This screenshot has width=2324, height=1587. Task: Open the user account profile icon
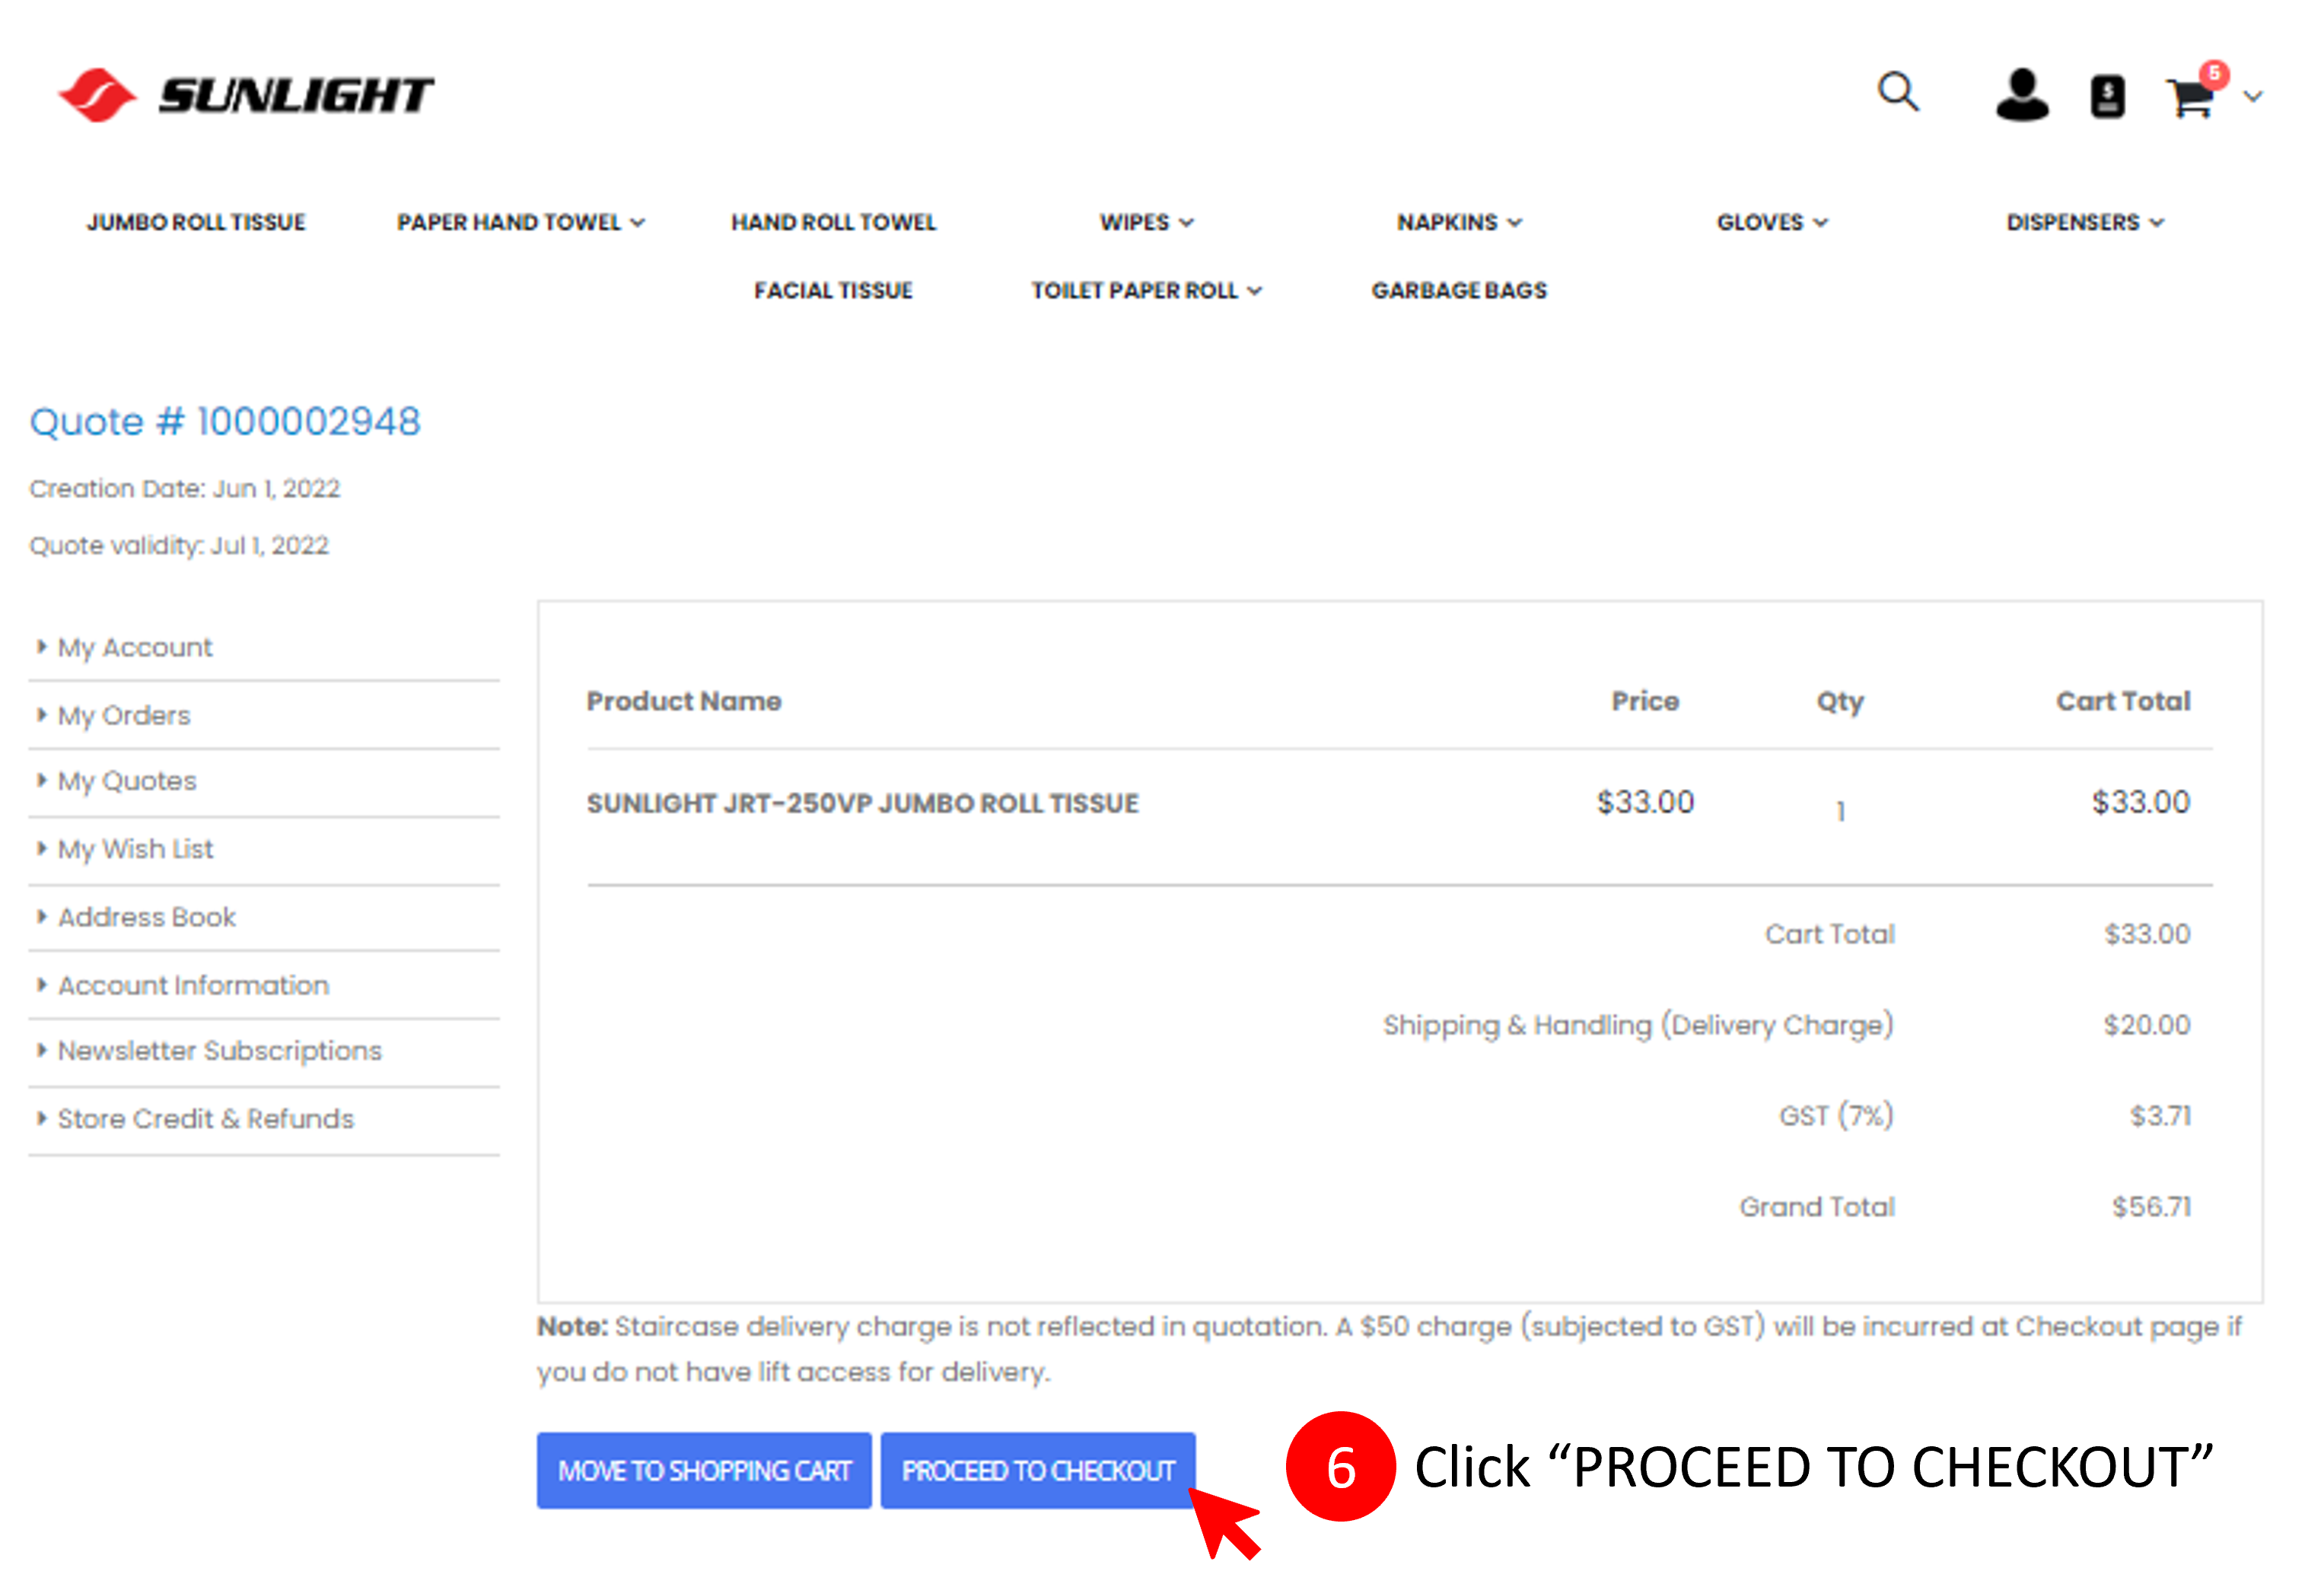[2022, 95]
